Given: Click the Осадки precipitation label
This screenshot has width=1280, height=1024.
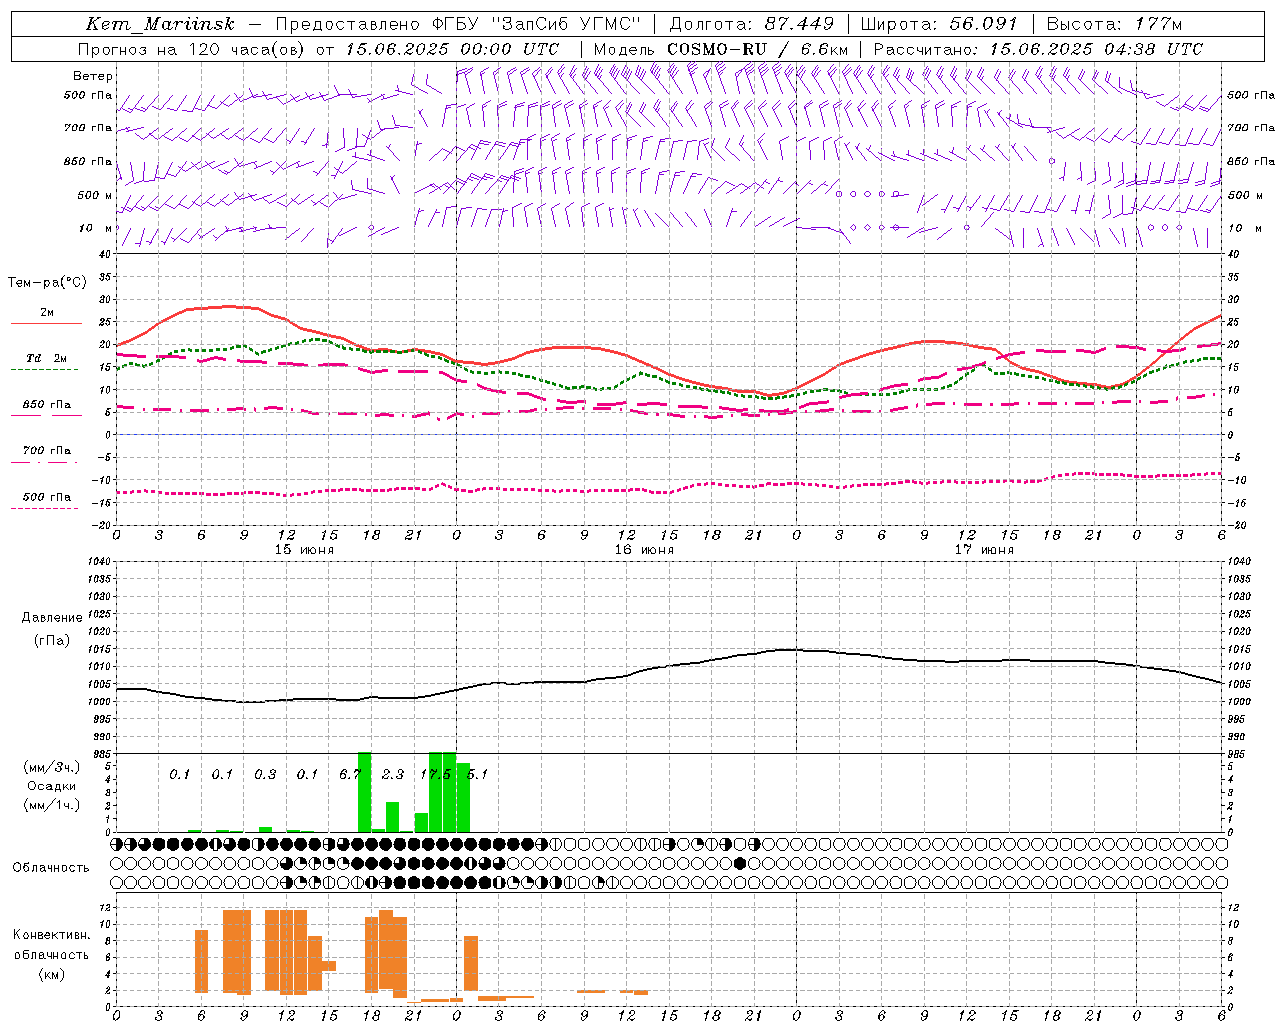Looking at the screenshot, I should click(x=51, y=786).
